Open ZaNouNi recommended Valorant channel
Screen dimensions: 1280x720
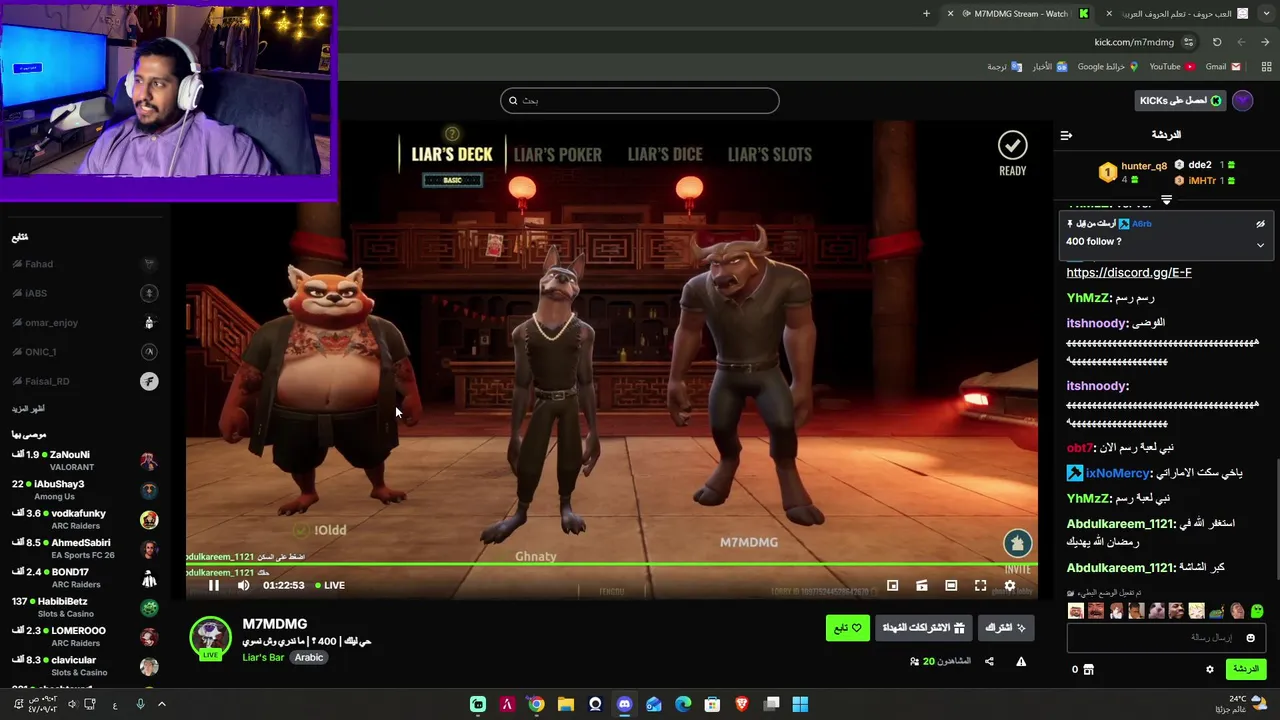(85, 460)
